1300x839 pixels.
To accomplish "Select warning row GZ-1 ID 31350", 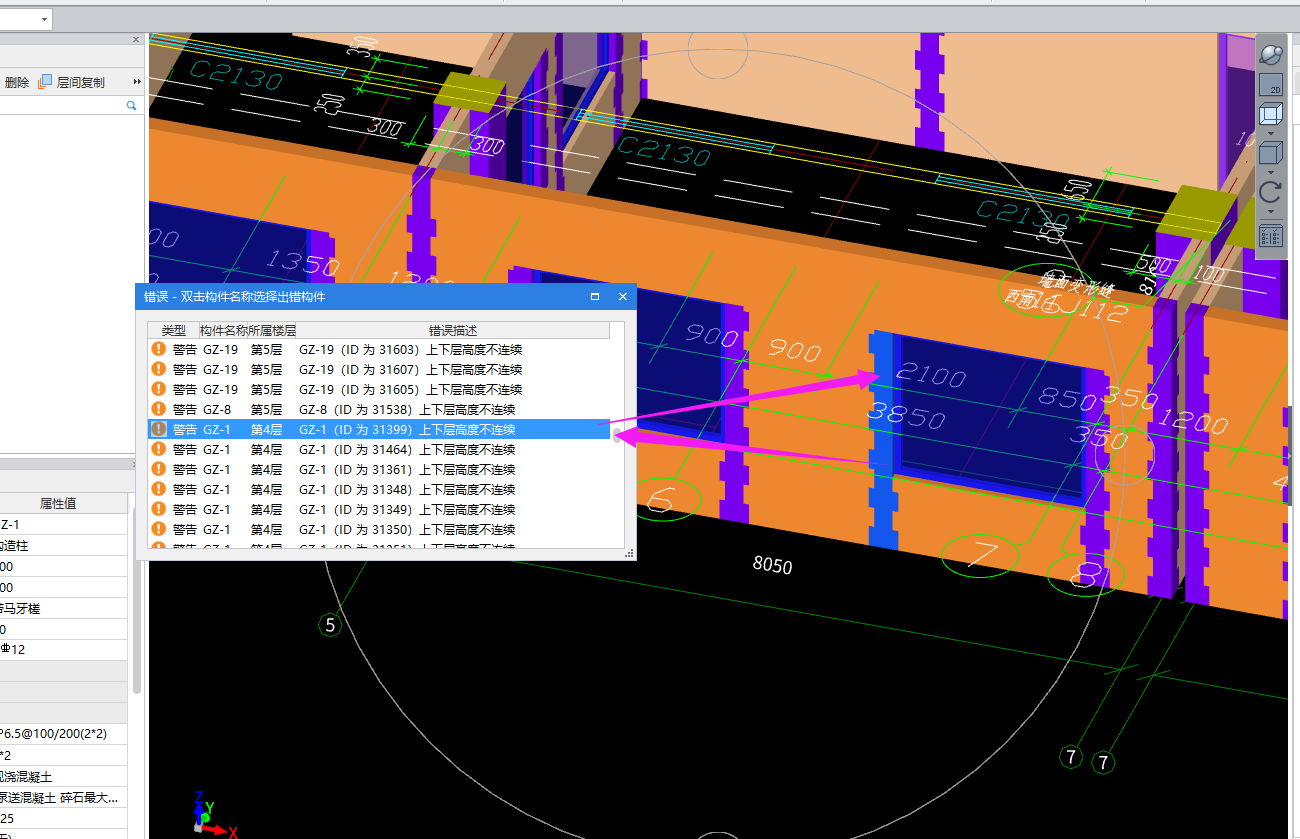I will (x=379, y=530).
